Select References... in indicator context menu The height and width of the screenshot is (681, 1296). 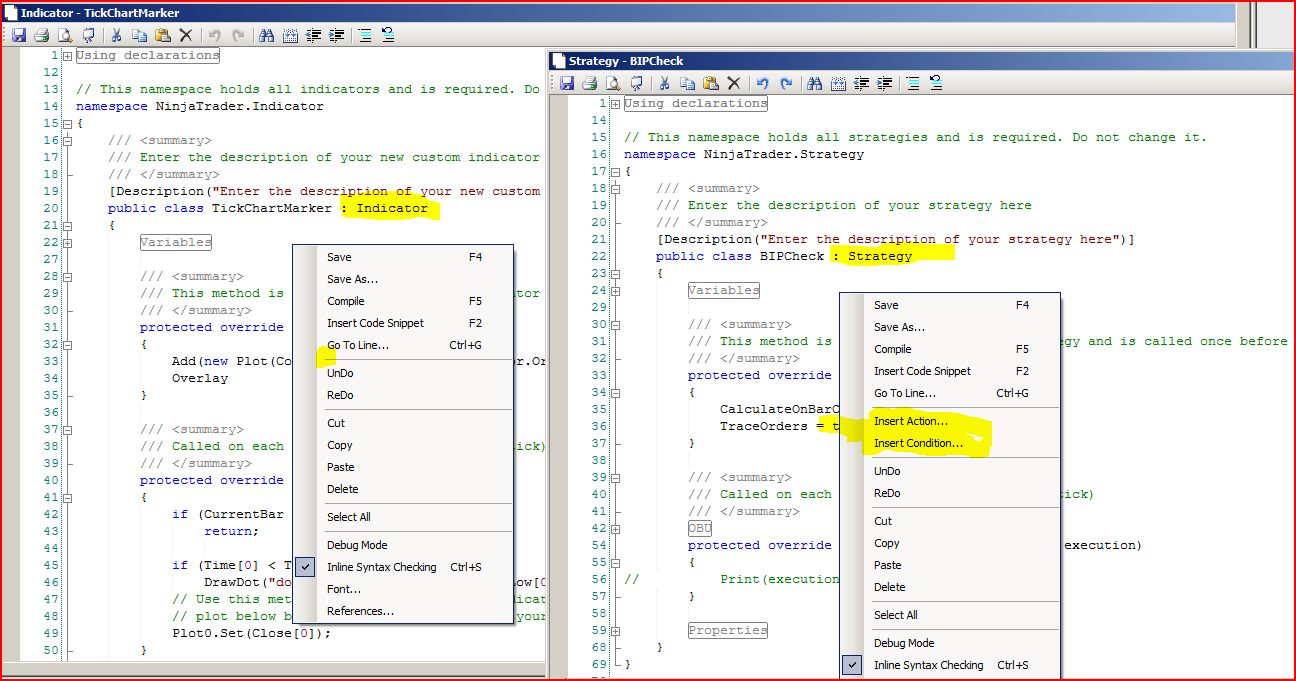360,611
